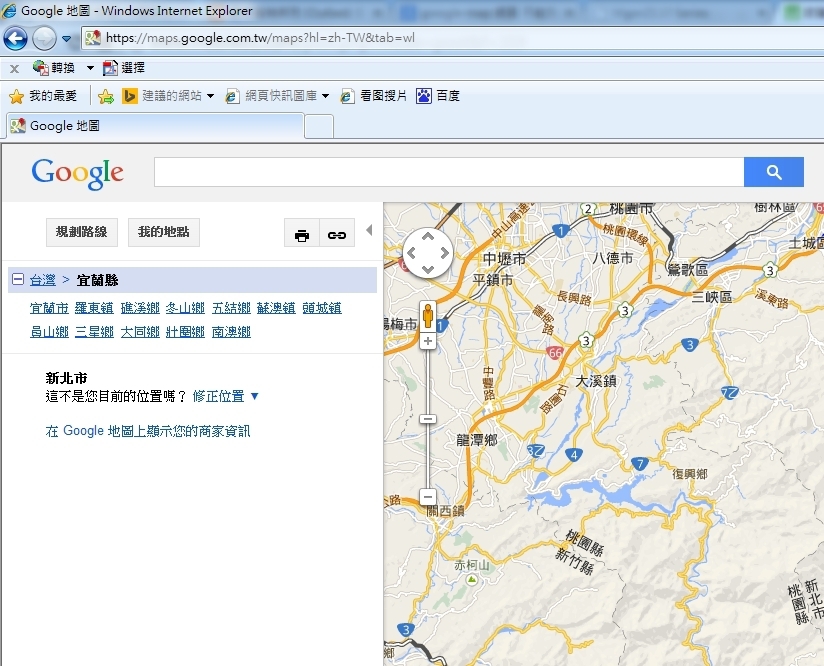Viewport: 824px width, 666px height.
Task: Click the route 4 shield on map
Action: click(574, 455)
